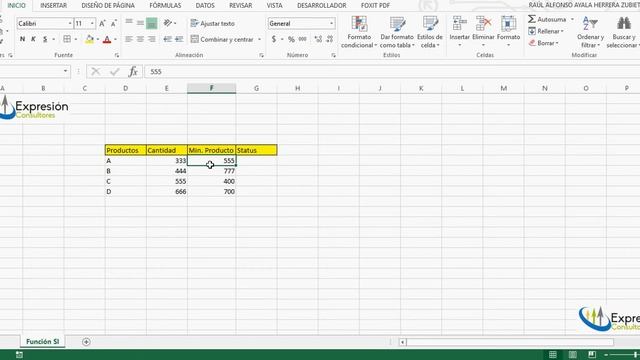The width and height of the screenshot is (640, 360).
Task: Decrease decimal places icon
Action: click(329, 39)
